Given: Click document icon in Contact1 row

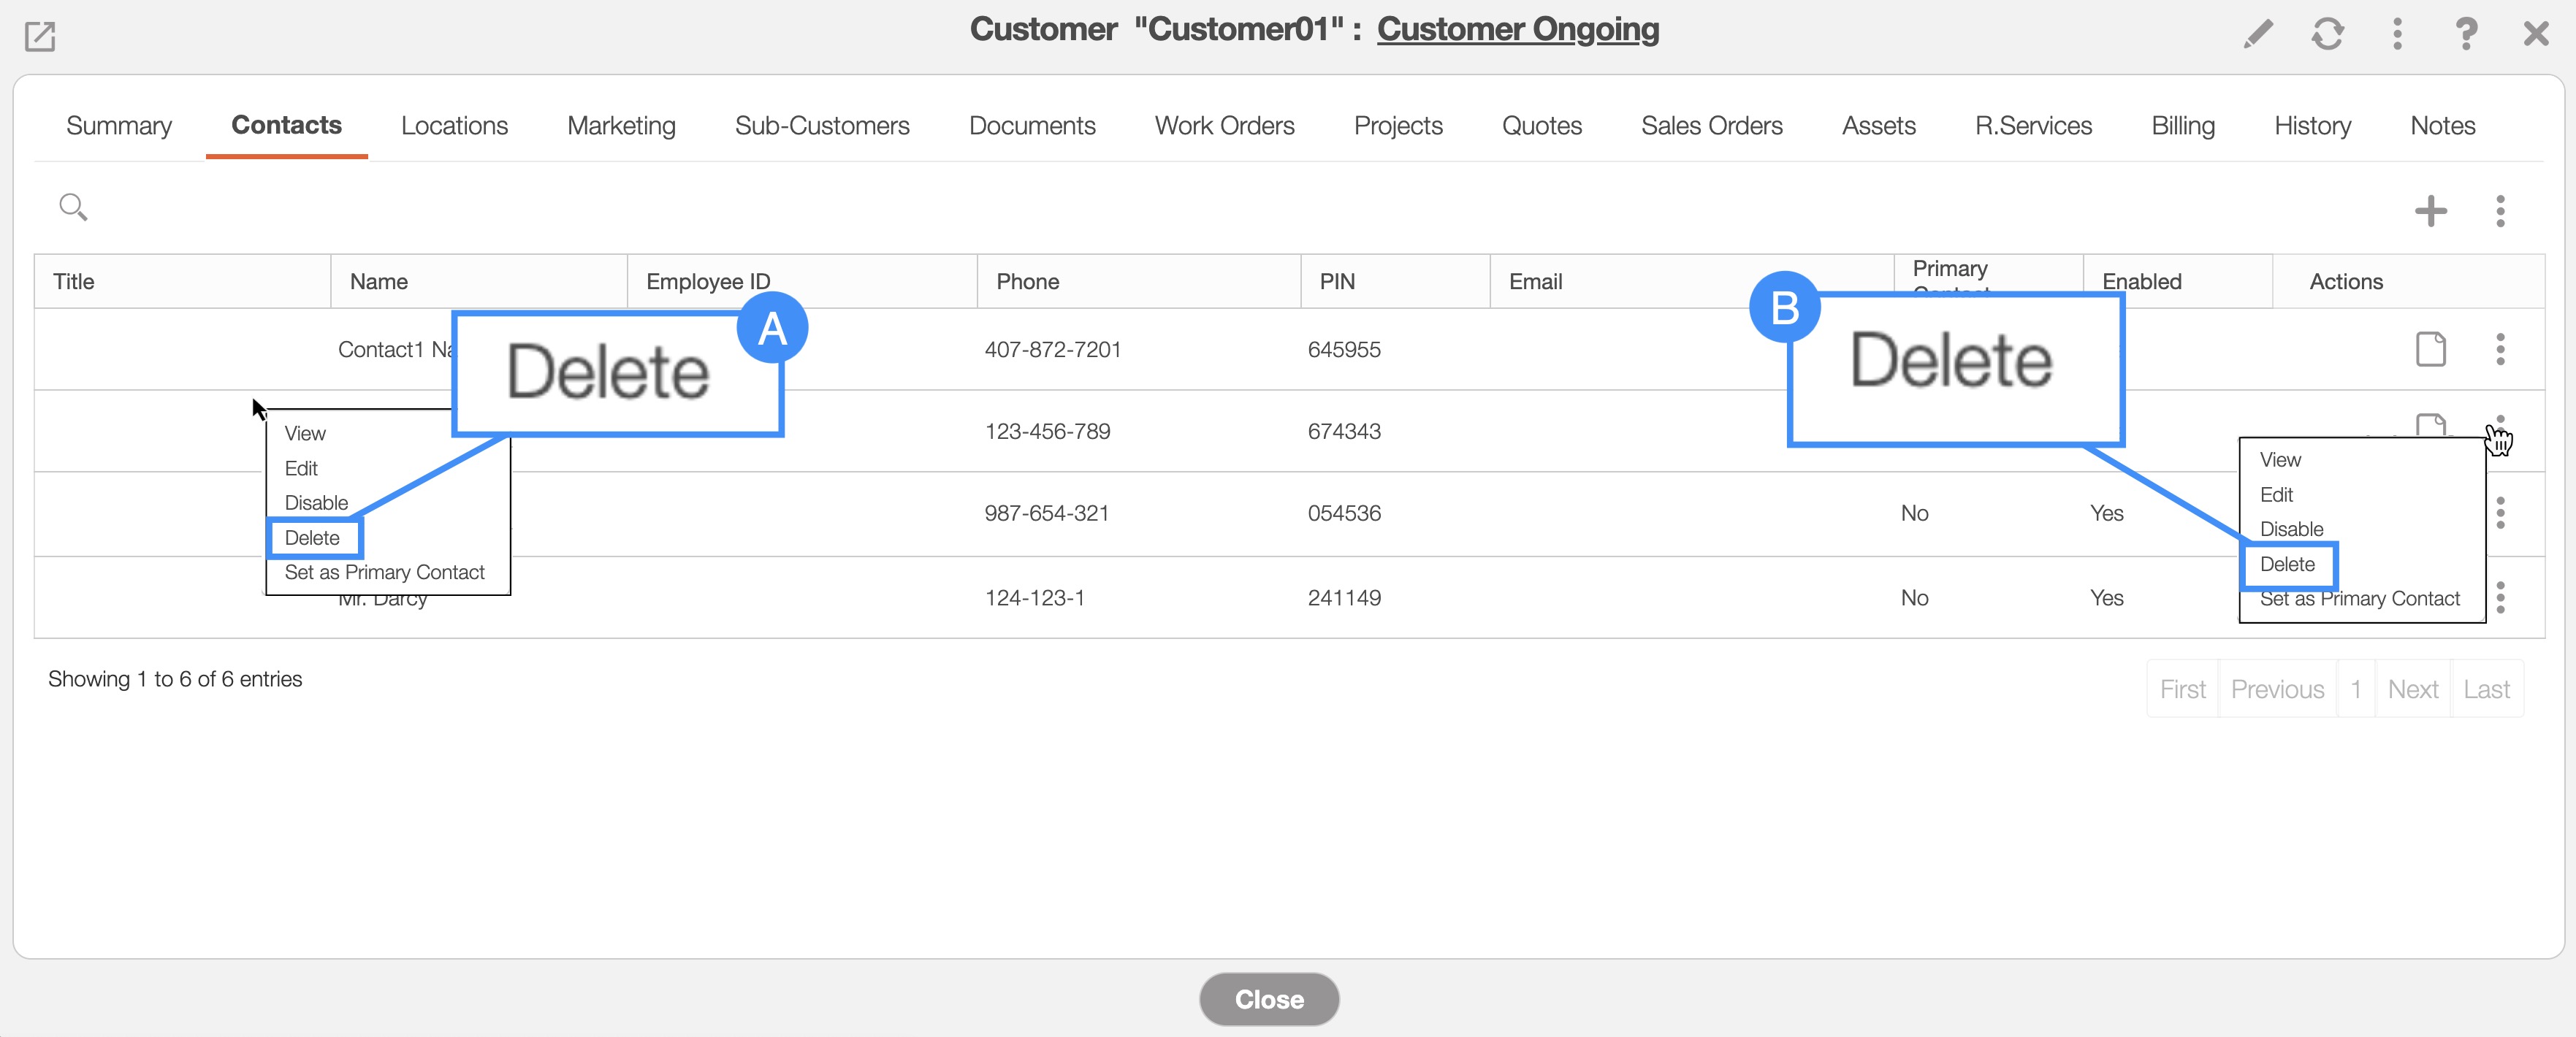Looking at the screenshot, I should click(2430, 349).
